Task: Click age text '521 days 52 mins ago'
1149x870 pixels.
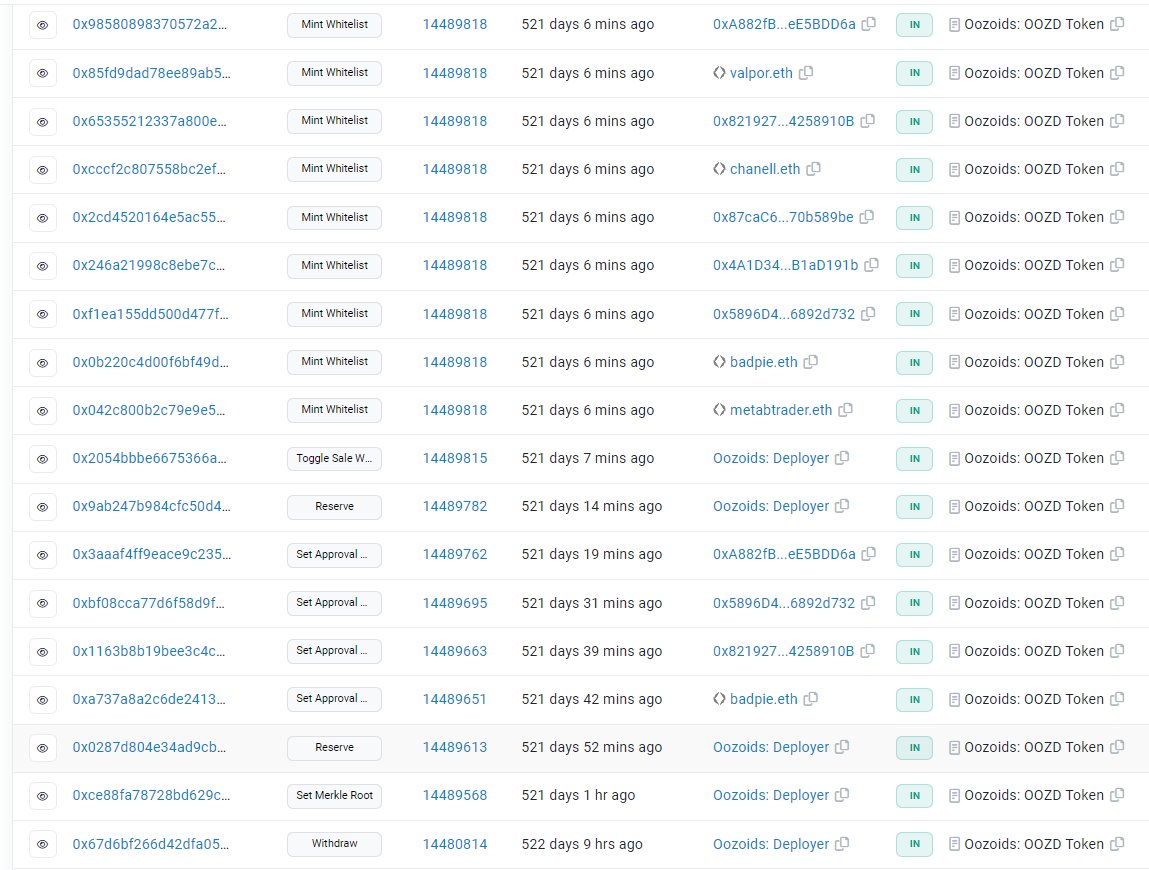Action: (x=591, y=748)
